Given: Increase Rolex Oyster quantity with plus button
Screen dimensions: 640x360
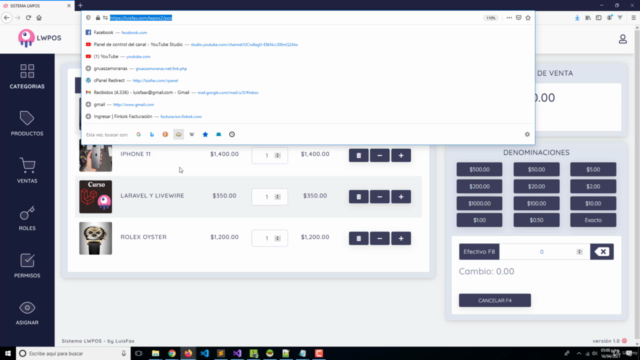Looking at the screenshot, I should pyautogui.click(x=401, y=238).
